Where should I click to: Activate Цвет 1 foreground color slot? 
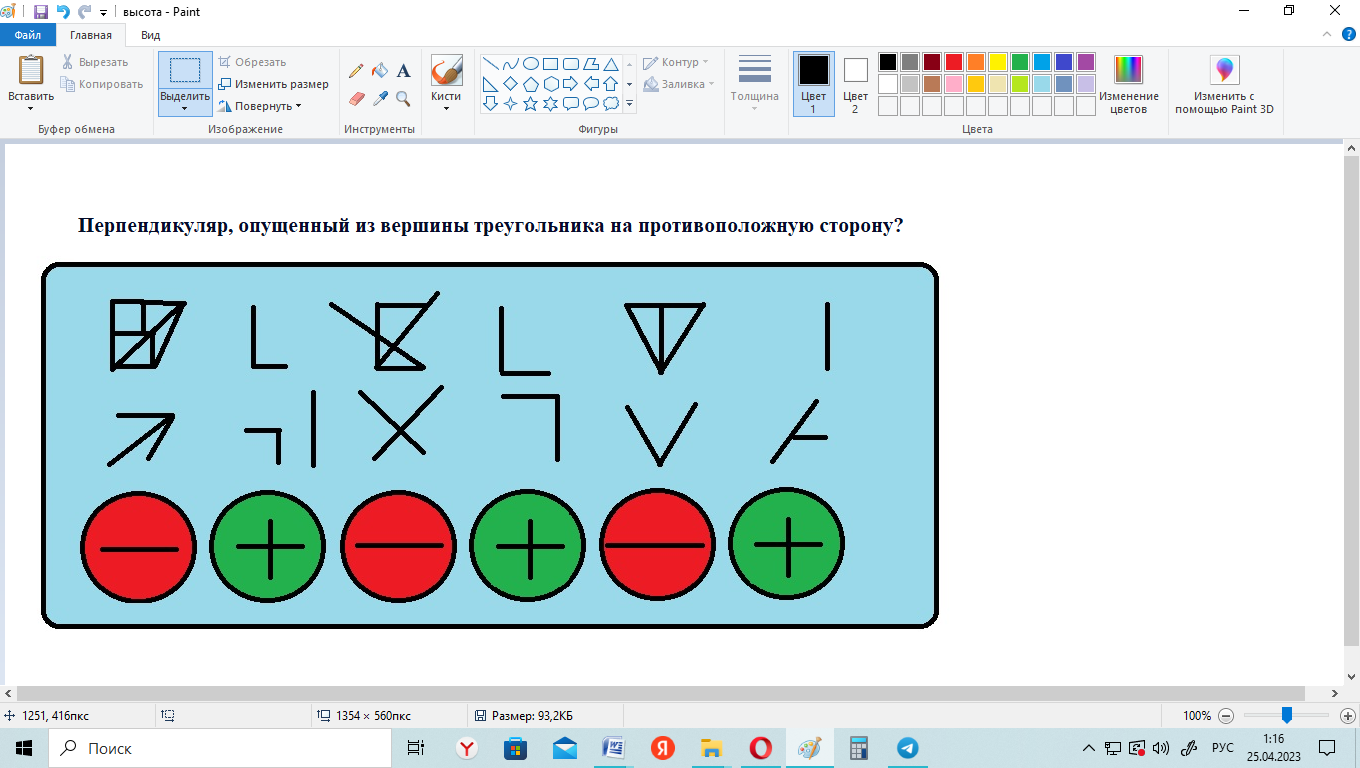point(813,84)
